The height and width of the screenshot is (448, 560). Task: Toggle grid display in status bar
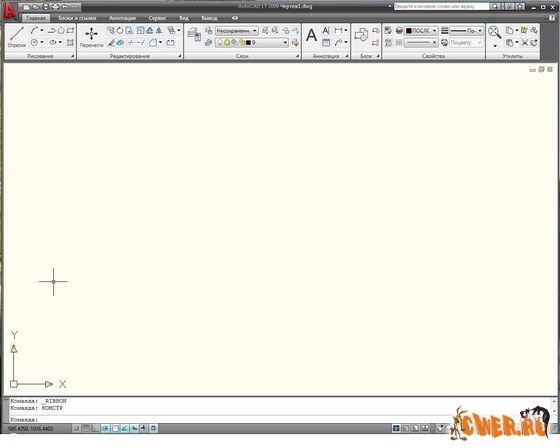click(86, 428)
